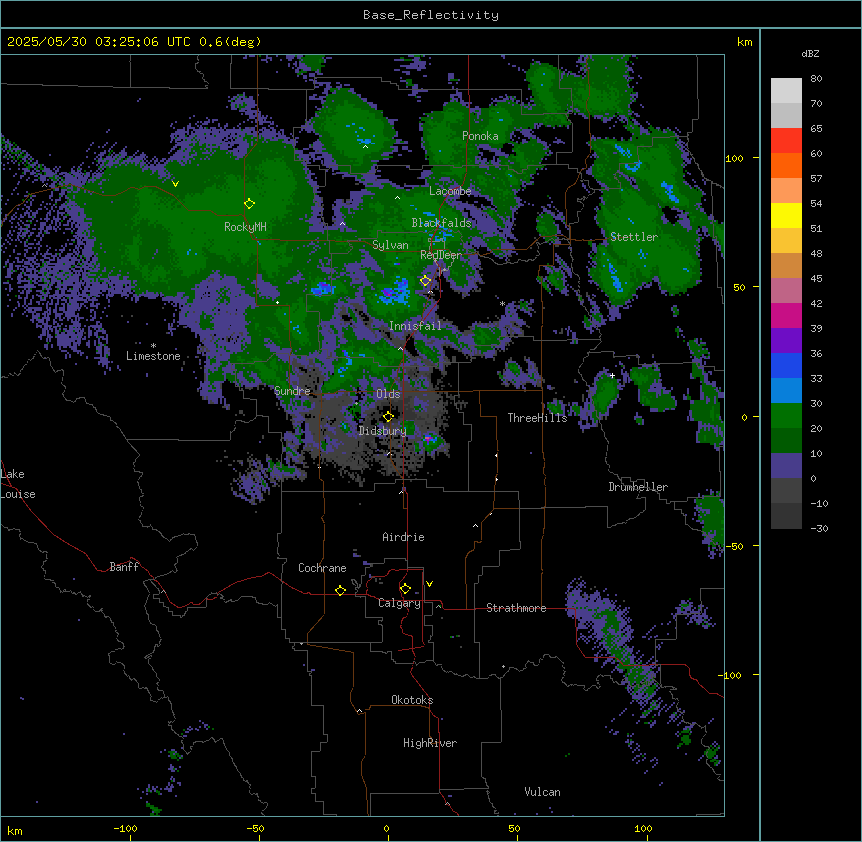
Task: Select the royal blue legend swatch above 33
Action: (x=786, y=365)
